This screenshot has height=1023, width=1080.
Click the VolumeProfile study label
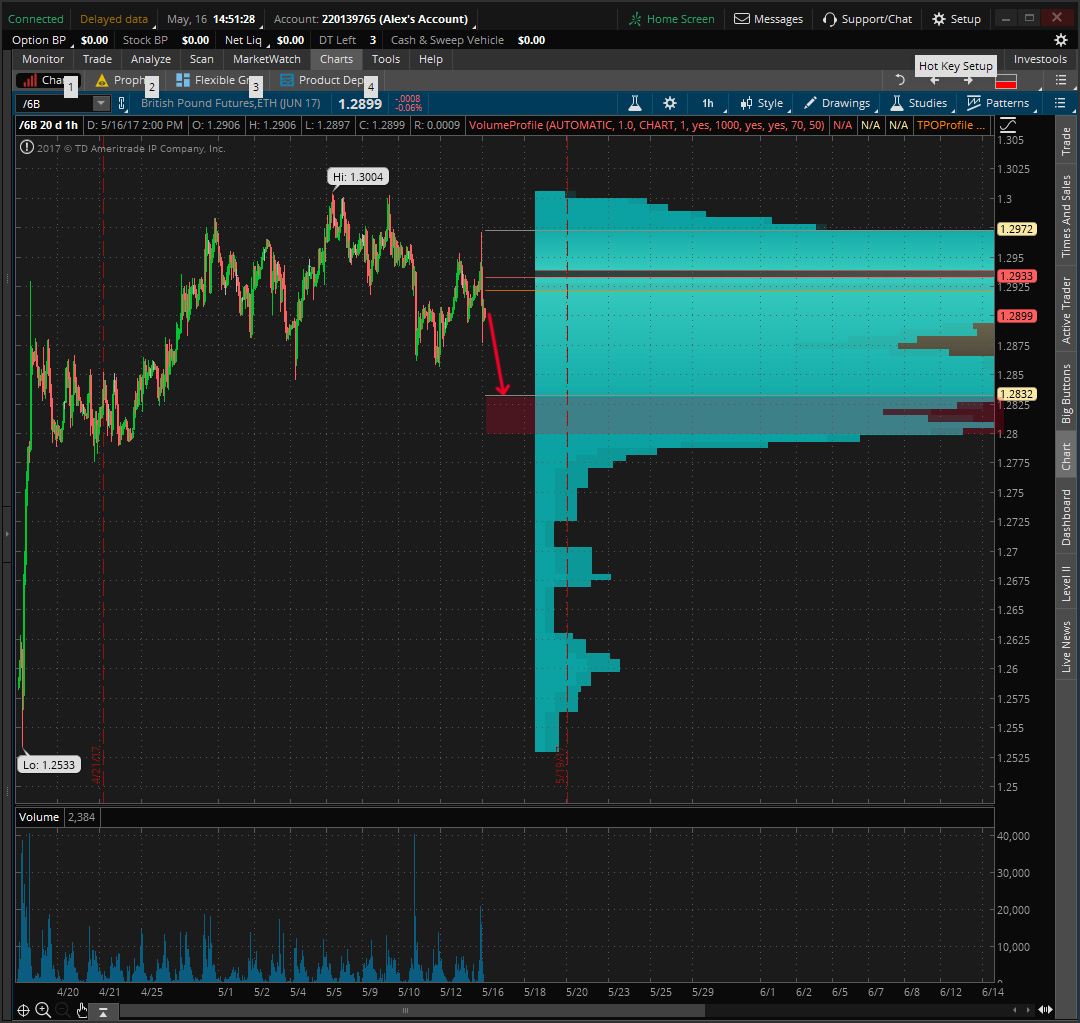click(x=646, y=125)
